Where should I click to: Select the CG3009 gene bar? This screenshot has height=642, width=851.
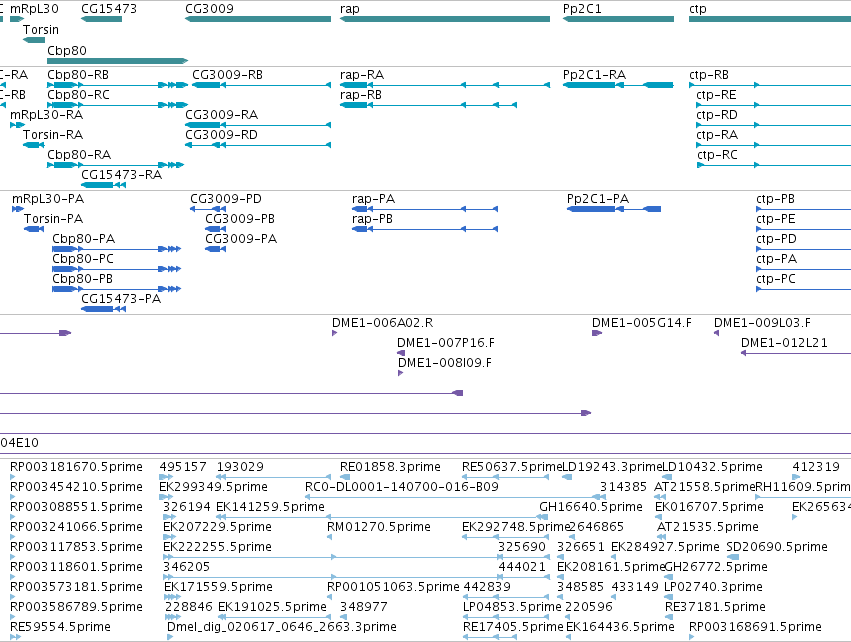point(258,19)
